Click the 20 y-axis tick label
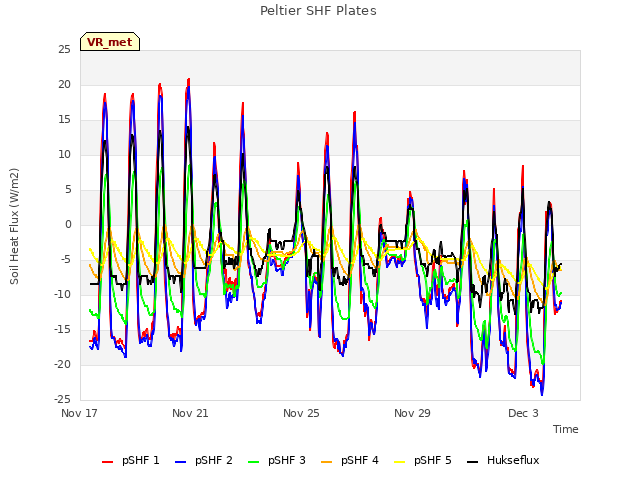 [x=64, y=84]
